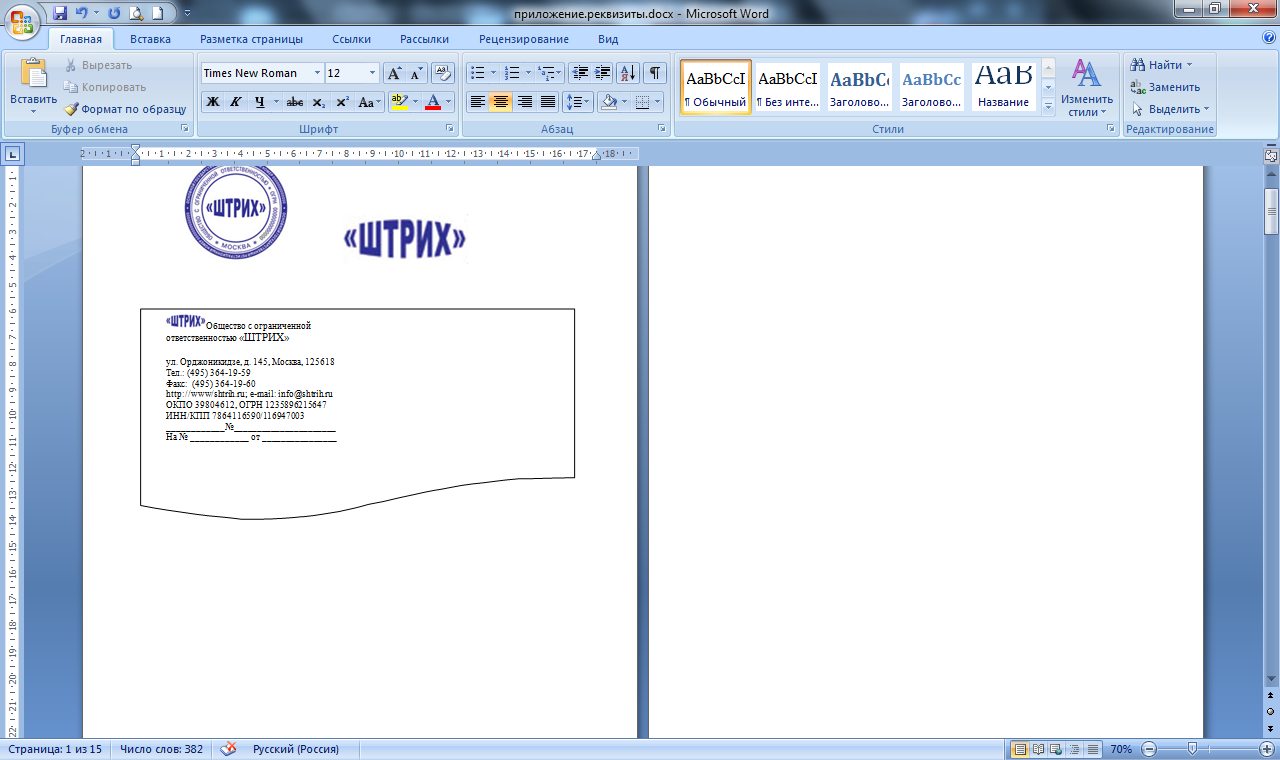Screen dimensions: 1280x760
Task: Open the Шрифт dialog launcher
Action: click(x=449, y=129)
